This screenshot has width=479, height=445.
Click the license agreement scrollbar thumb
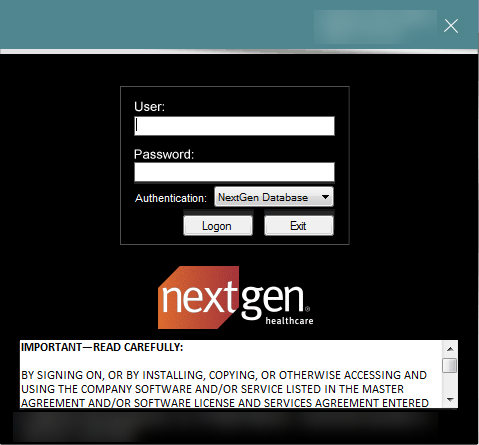(450, 365)
